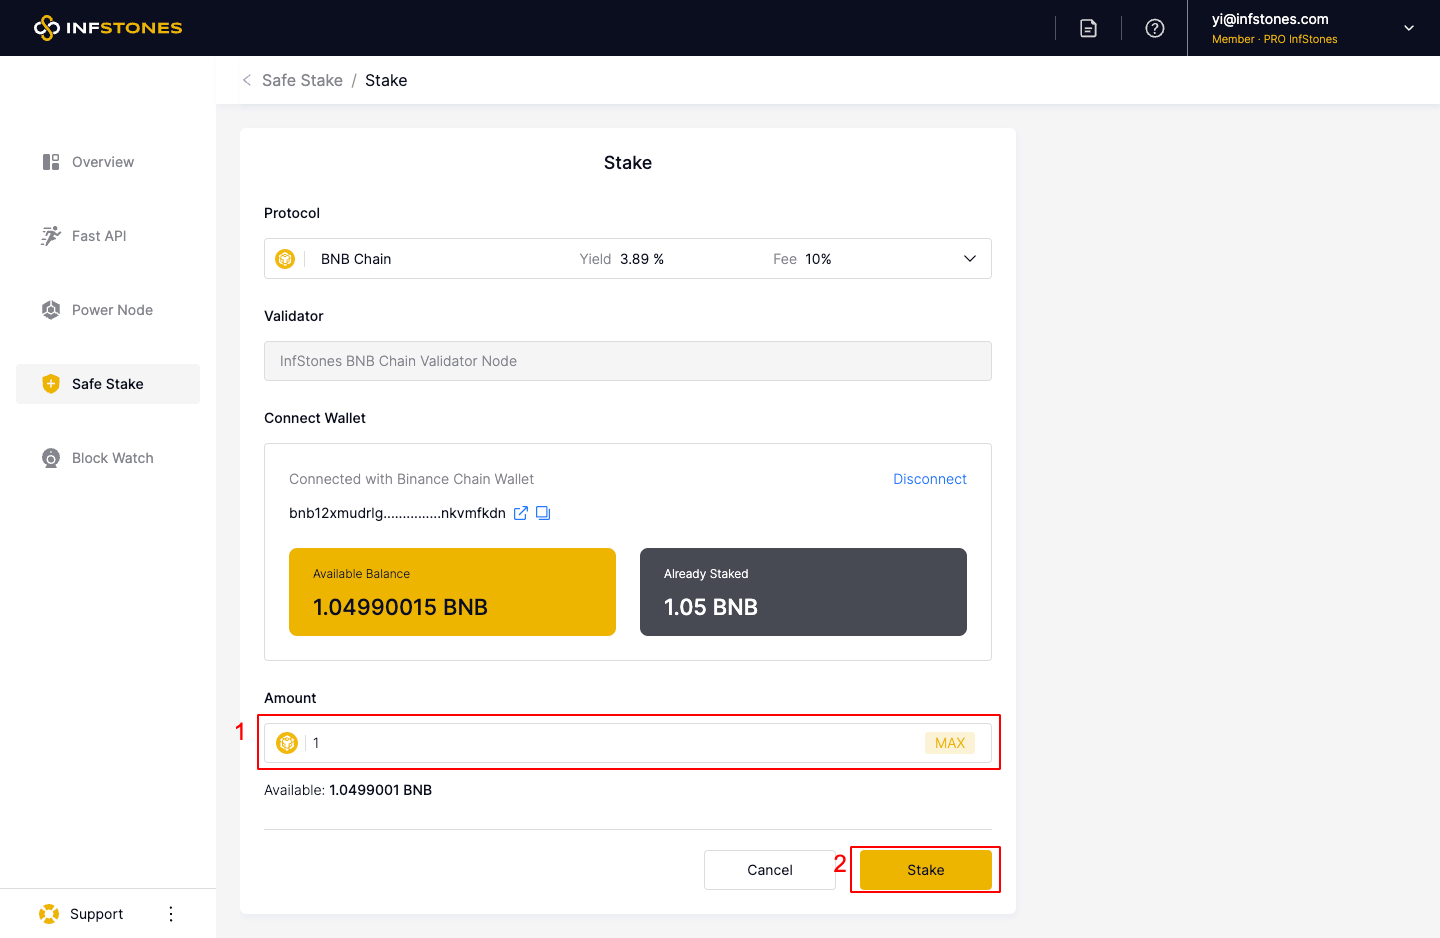The image size is (1440, 938).
Task: Expand the account menu chevron
Action: pyautogui.click(x=1409, y=28)
